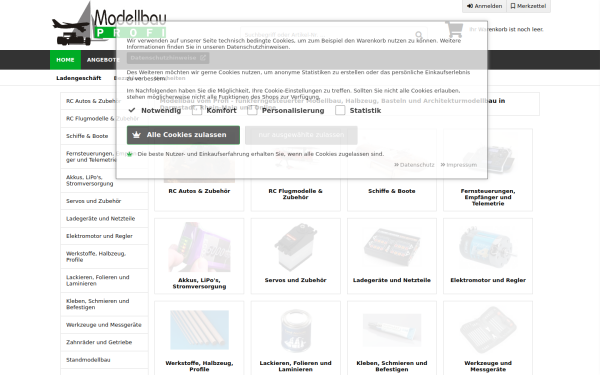Click nur ausgewählte zulassen button
The height and width of the screenshot is (375, 600).
[301, 135]
